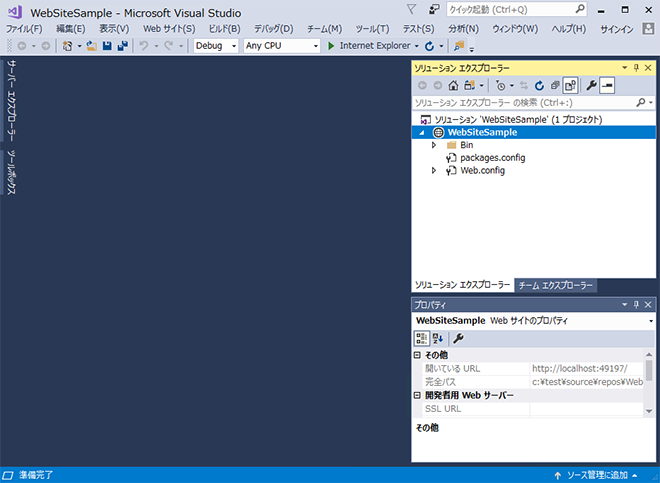Viewport: 660px width, 483px height.
Task: Click the pending changes filter clock icon
Action: pos(500,86)
